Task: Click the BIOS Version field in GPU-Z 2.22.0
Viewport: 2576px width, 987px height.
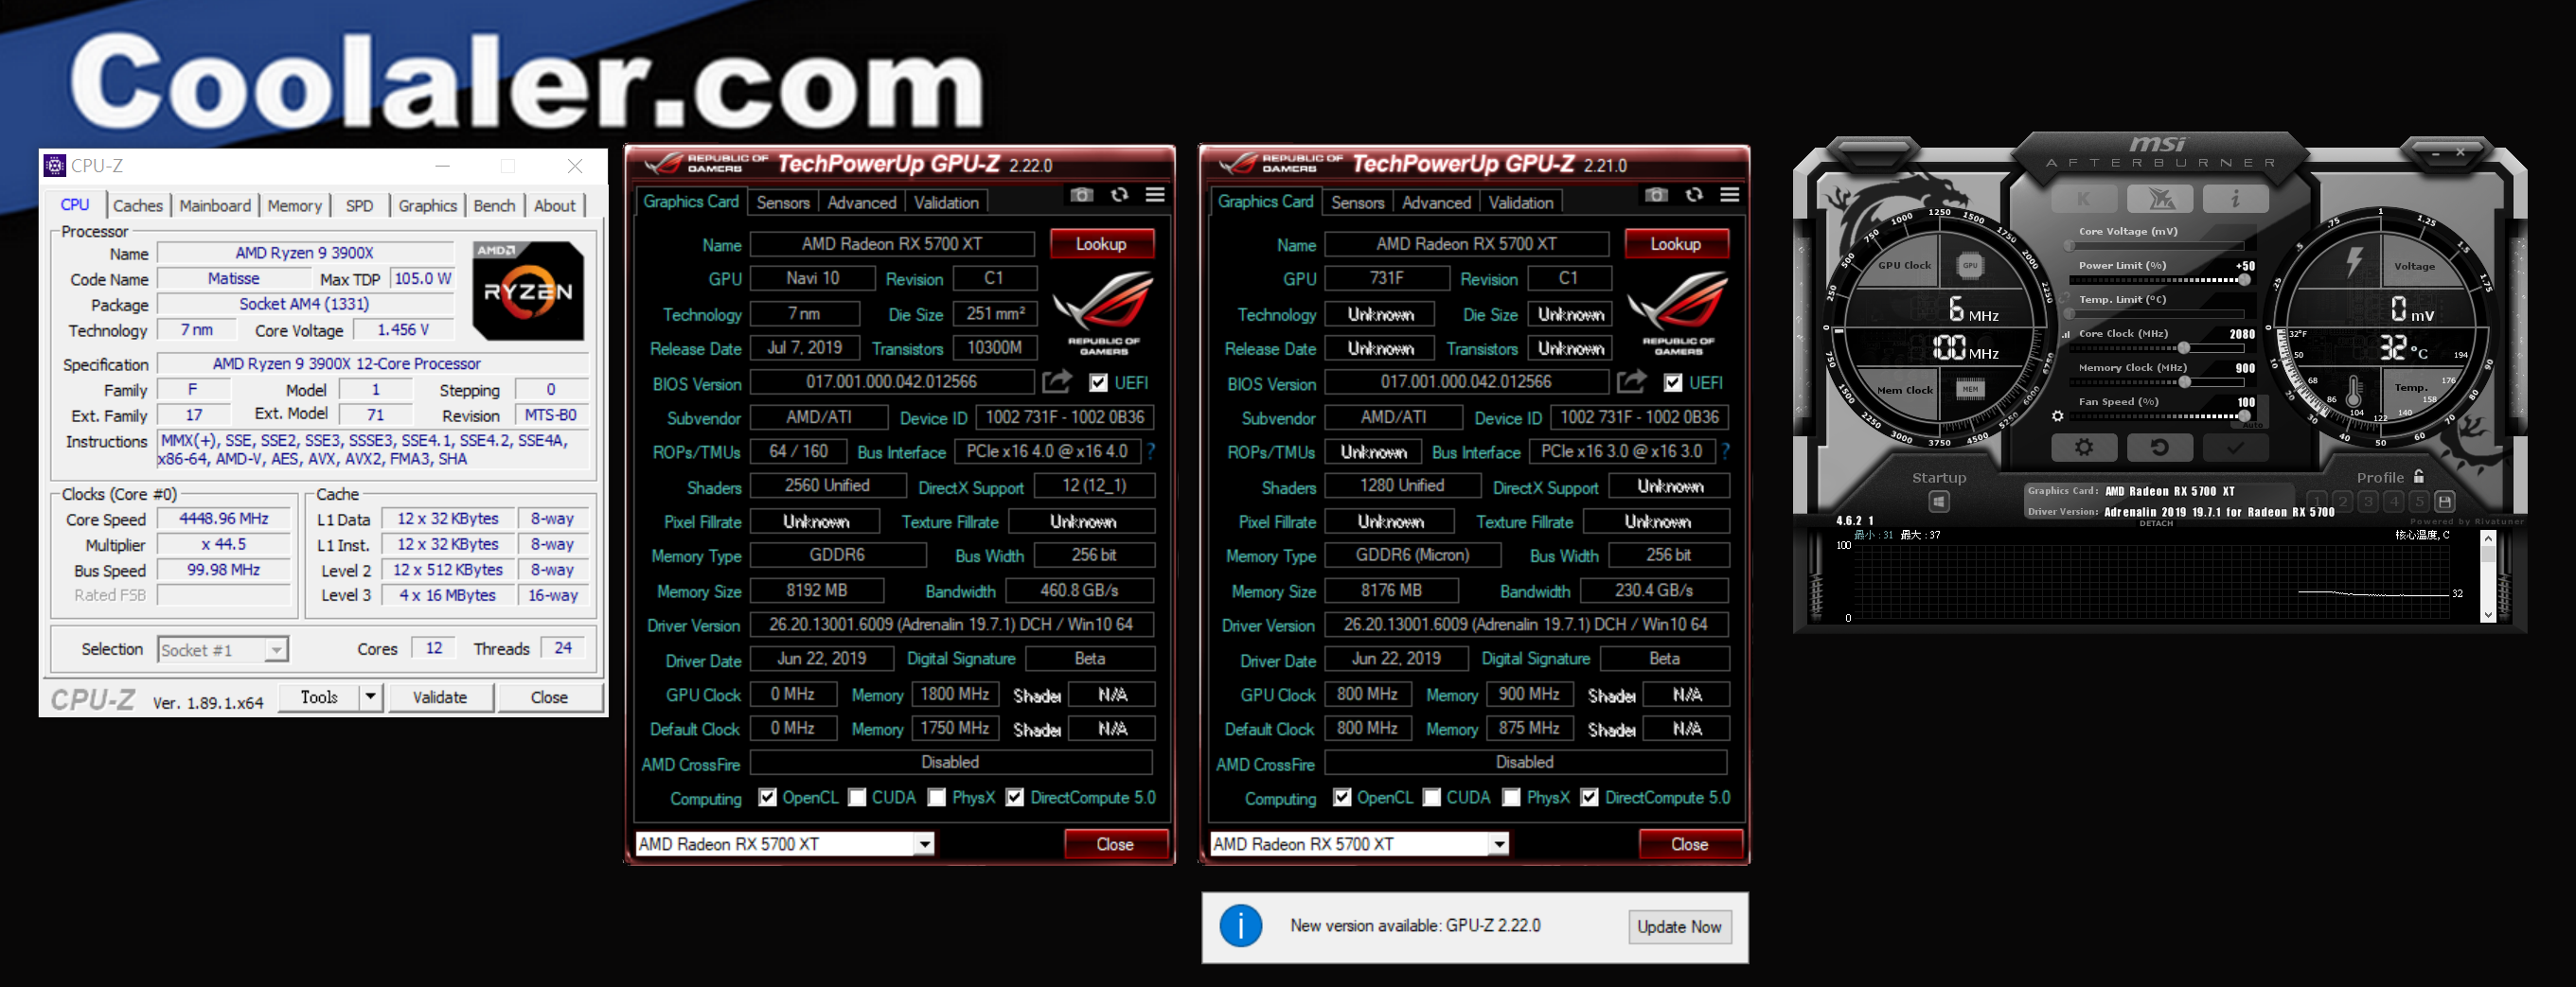Action: (892, 382)
